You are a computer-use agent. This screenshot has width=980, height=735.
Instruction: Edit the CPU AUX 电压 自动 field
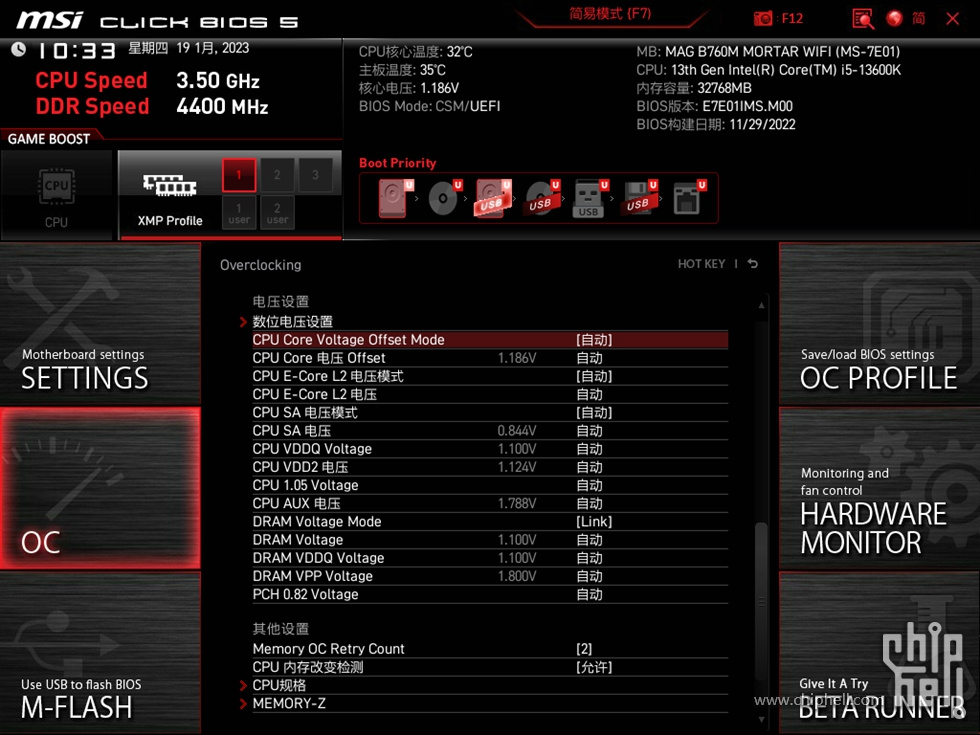click(589, 502)
